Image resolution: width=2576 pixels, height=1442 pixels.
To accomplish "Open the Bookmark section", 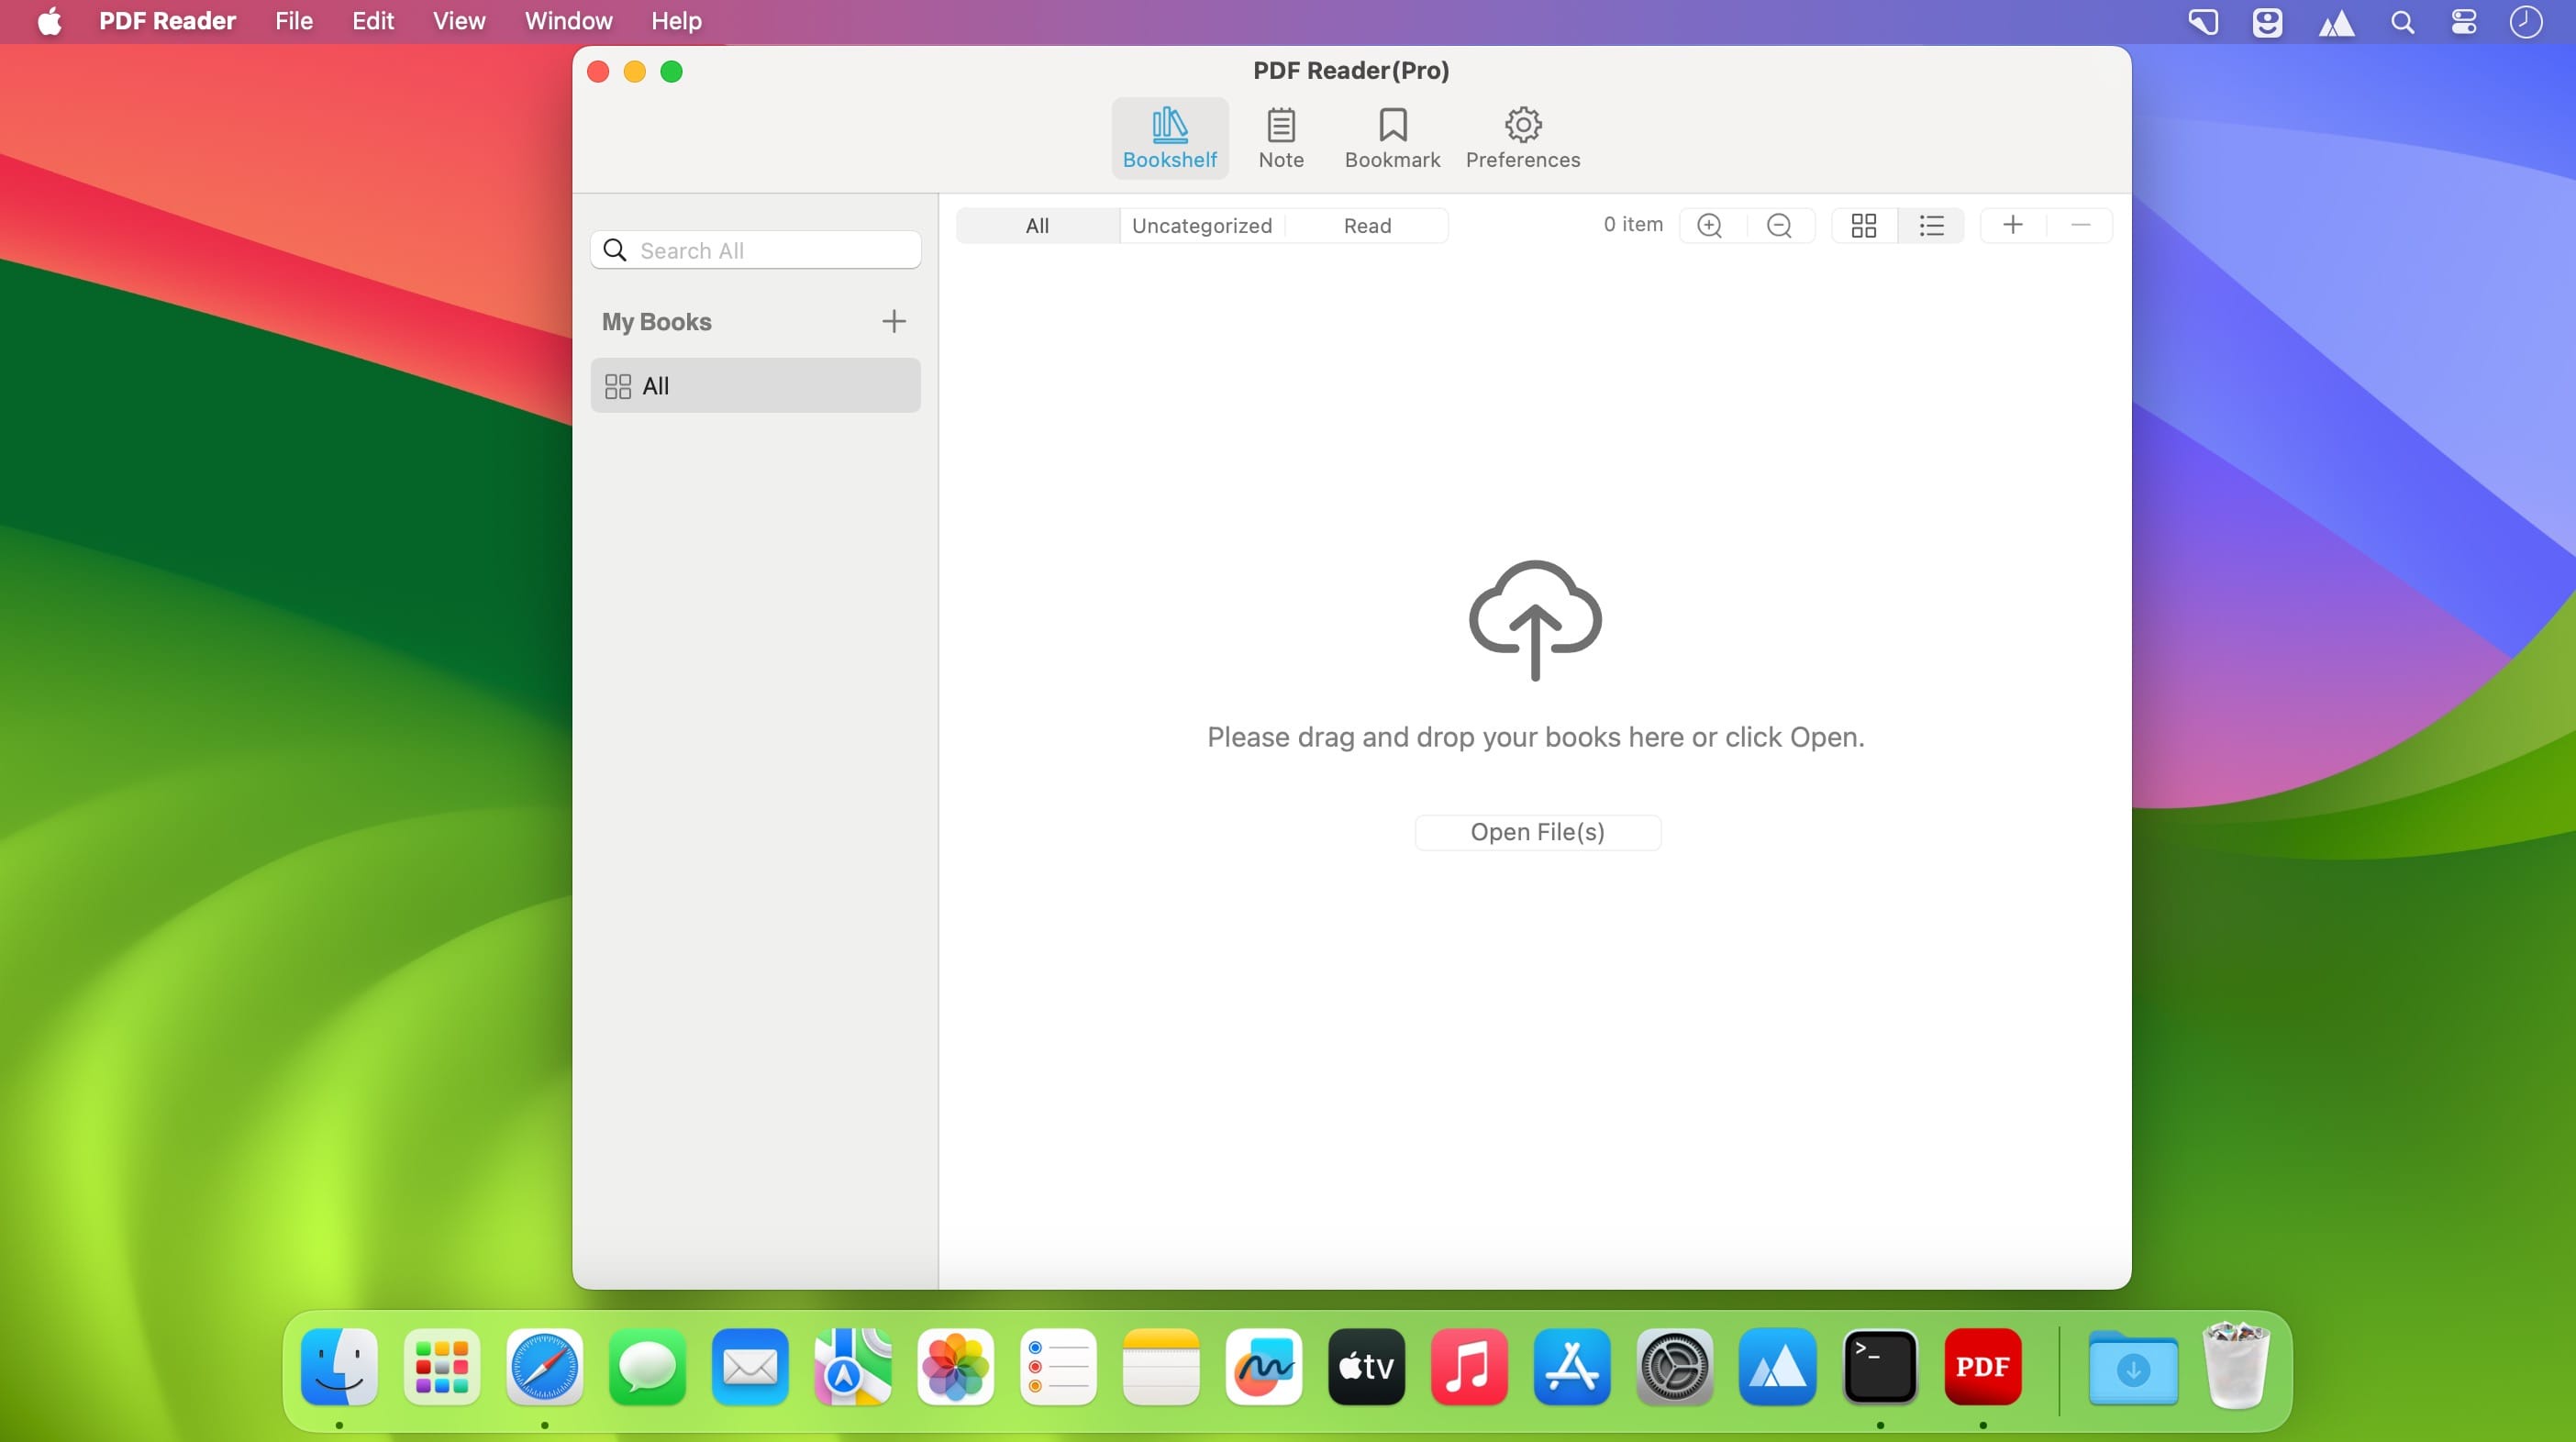I will click(1392, 138).
